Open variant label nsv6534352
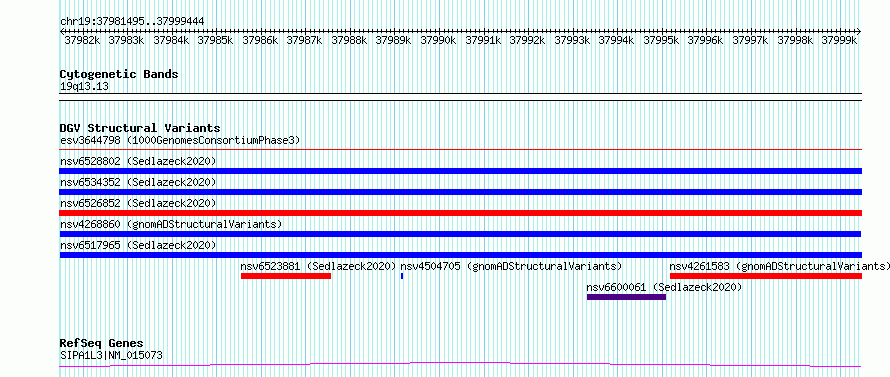 138,182
